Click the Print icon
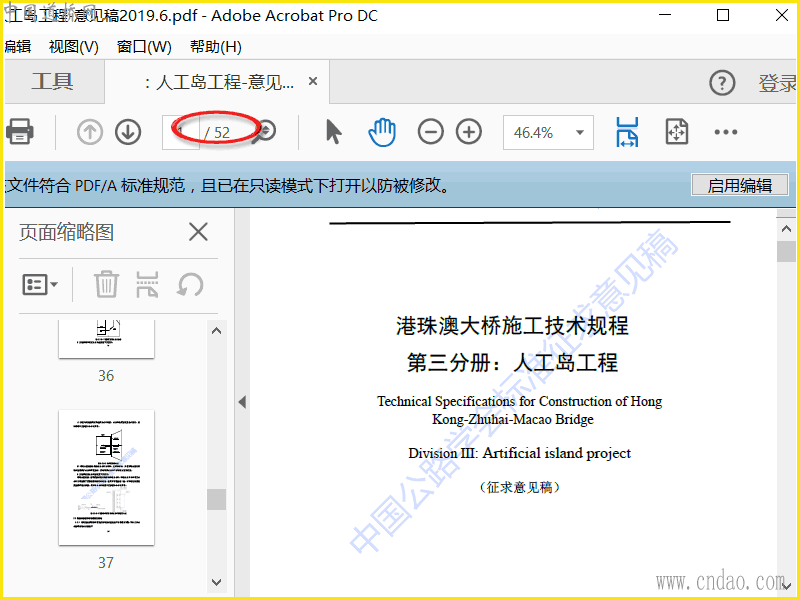 (x=19, y=132)
